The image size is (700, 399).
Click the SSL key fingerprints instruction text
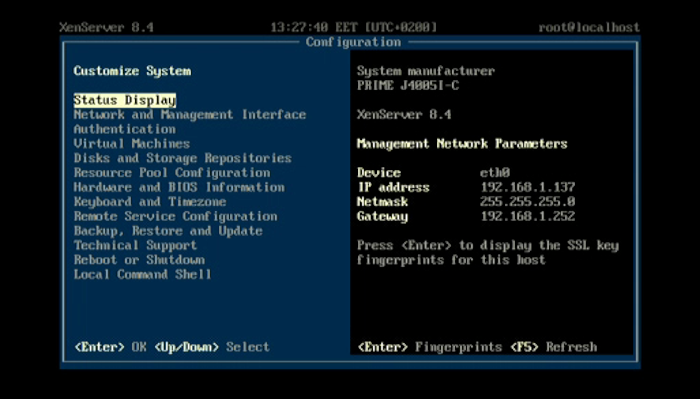pos(488,253)
